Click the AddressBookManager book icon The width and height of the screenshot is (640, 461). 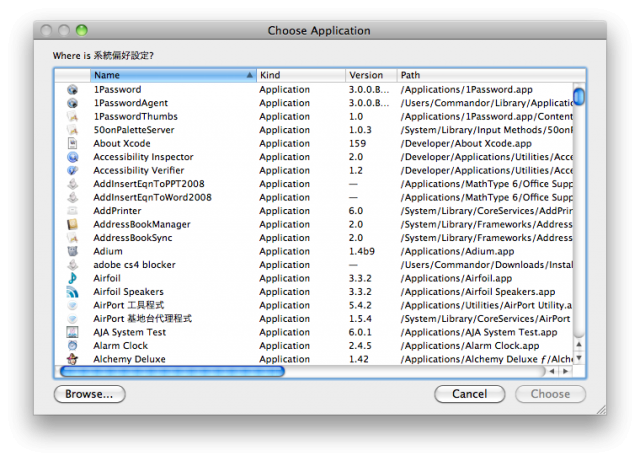tap(73, 224)
